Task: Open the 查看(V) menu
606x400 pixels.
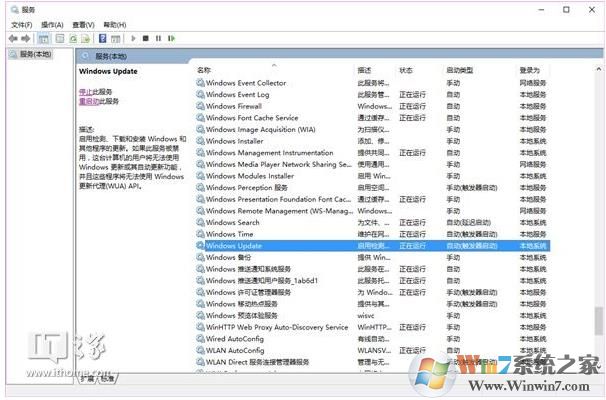Action: [x=83, y=25]
